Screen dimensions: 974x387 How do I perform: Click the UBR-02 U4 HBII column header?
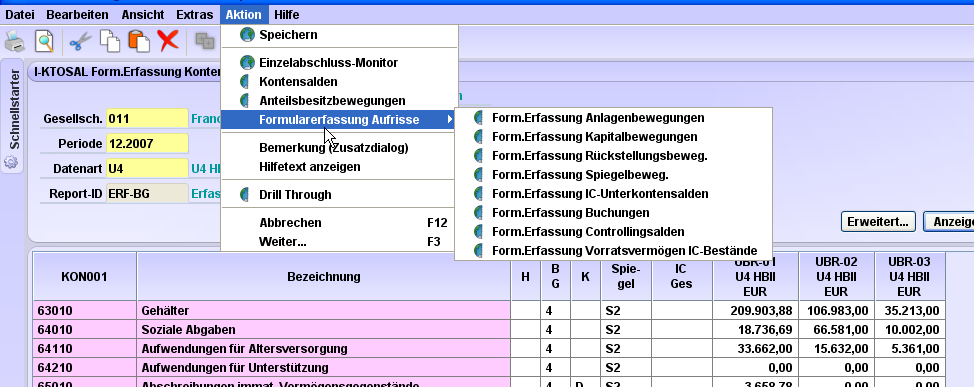(x=836, y=276)
